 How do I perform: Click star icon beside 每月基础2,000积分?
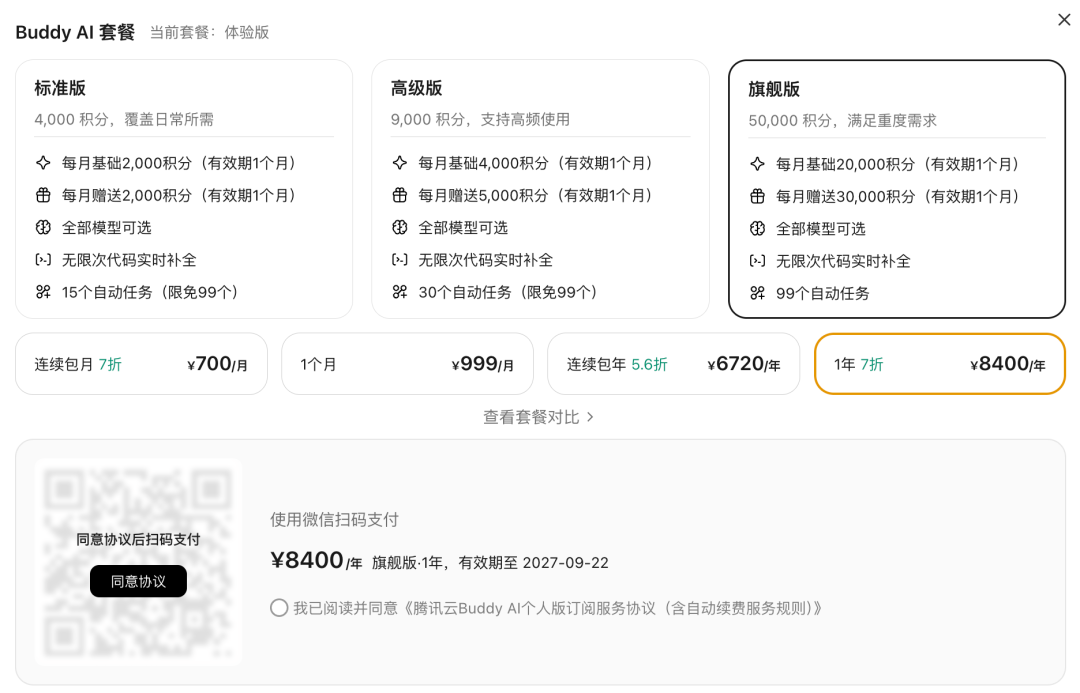pos(43,163)
